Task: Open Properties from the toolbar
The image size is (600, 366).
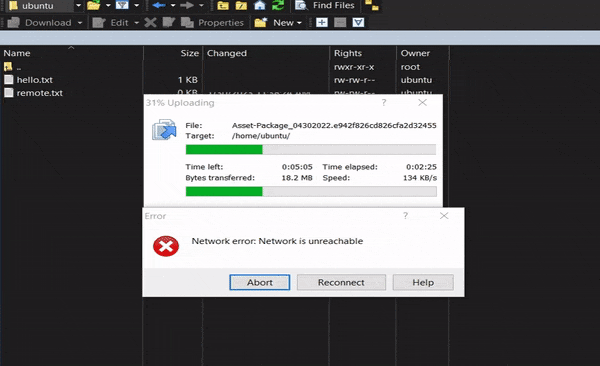Action: click(212, 23)
